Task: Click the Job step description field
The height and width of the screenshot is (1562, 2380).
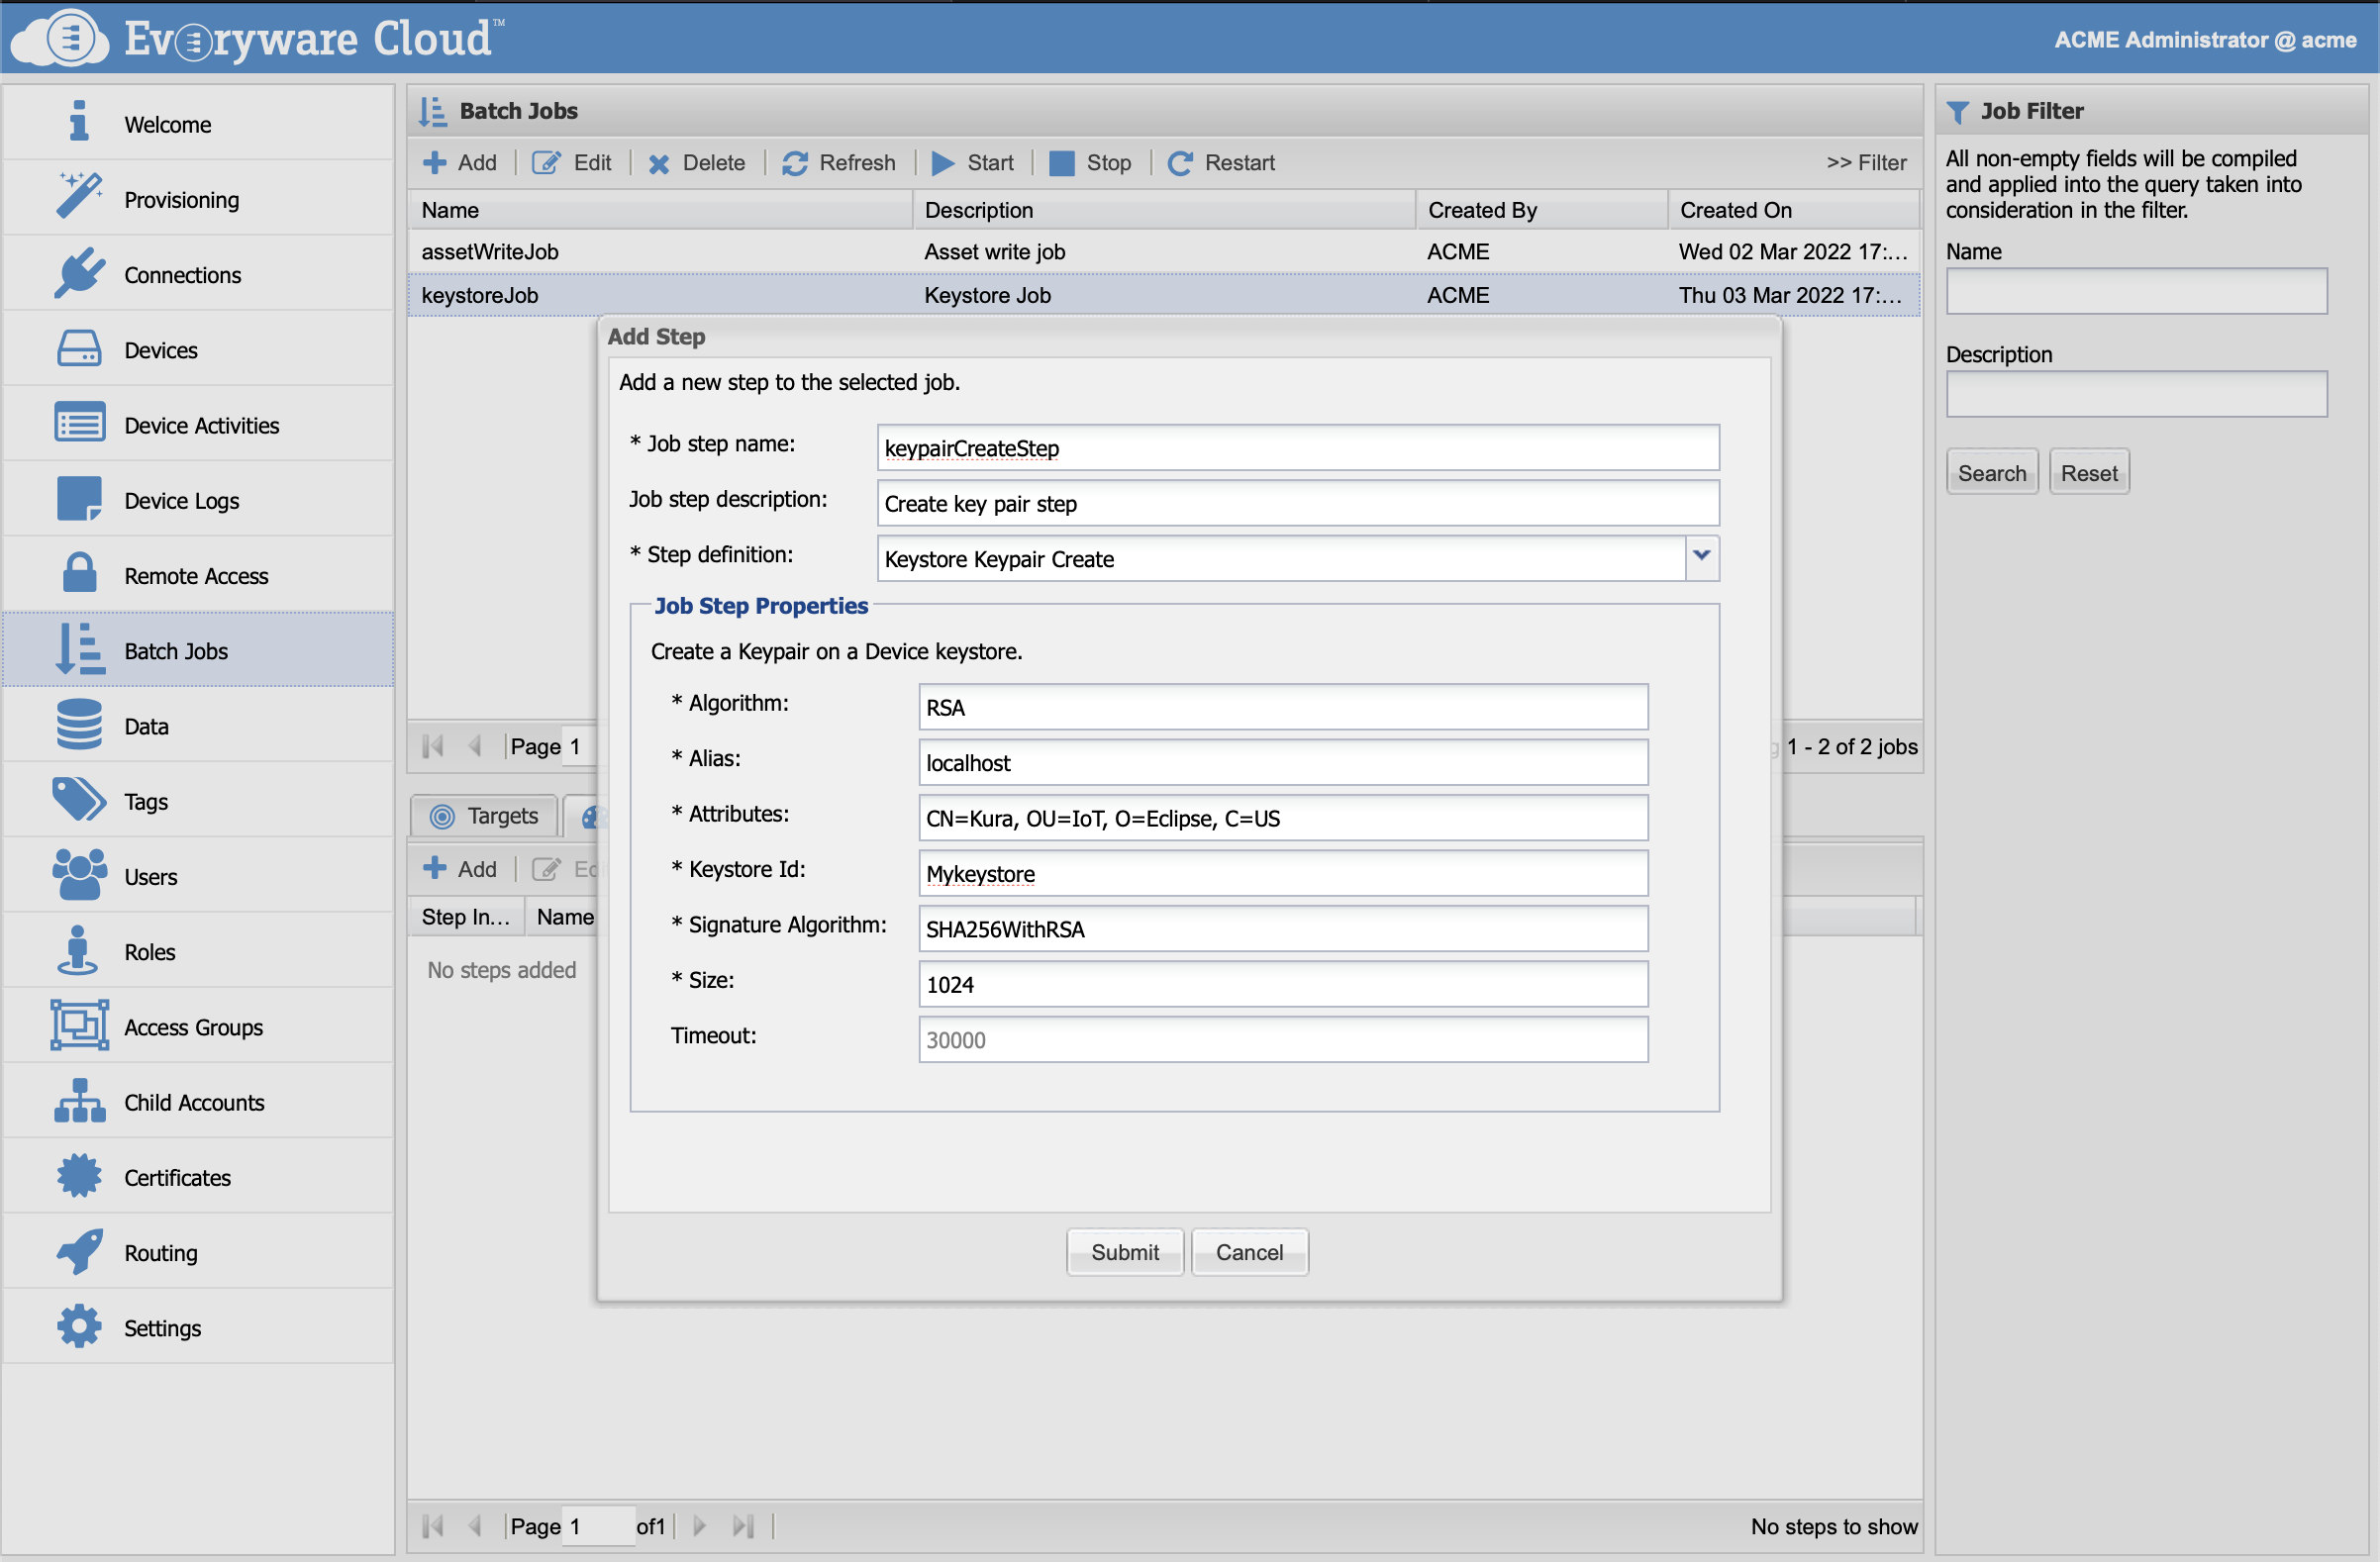Action: coord(1298,503)
